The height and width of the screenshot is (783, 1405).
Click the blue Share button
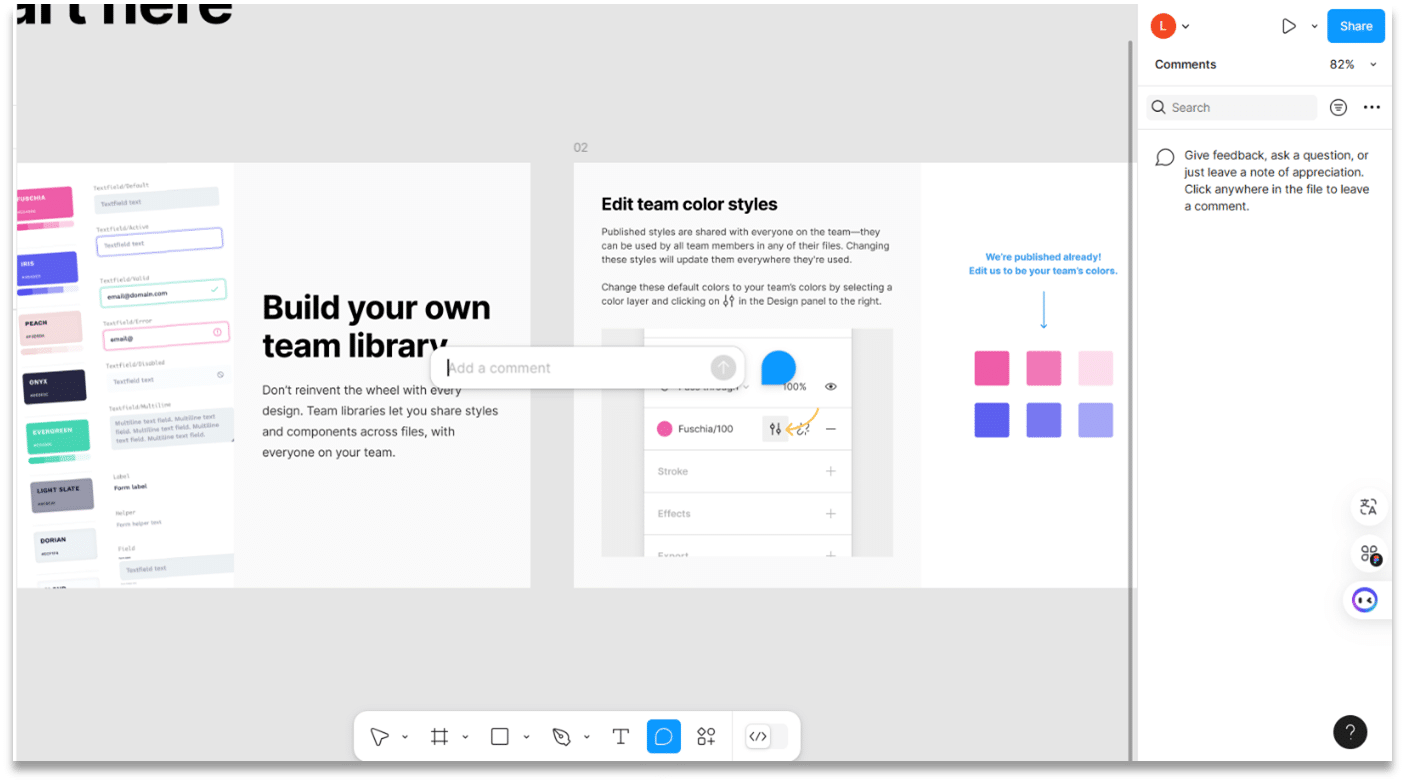click(1355, 27)
